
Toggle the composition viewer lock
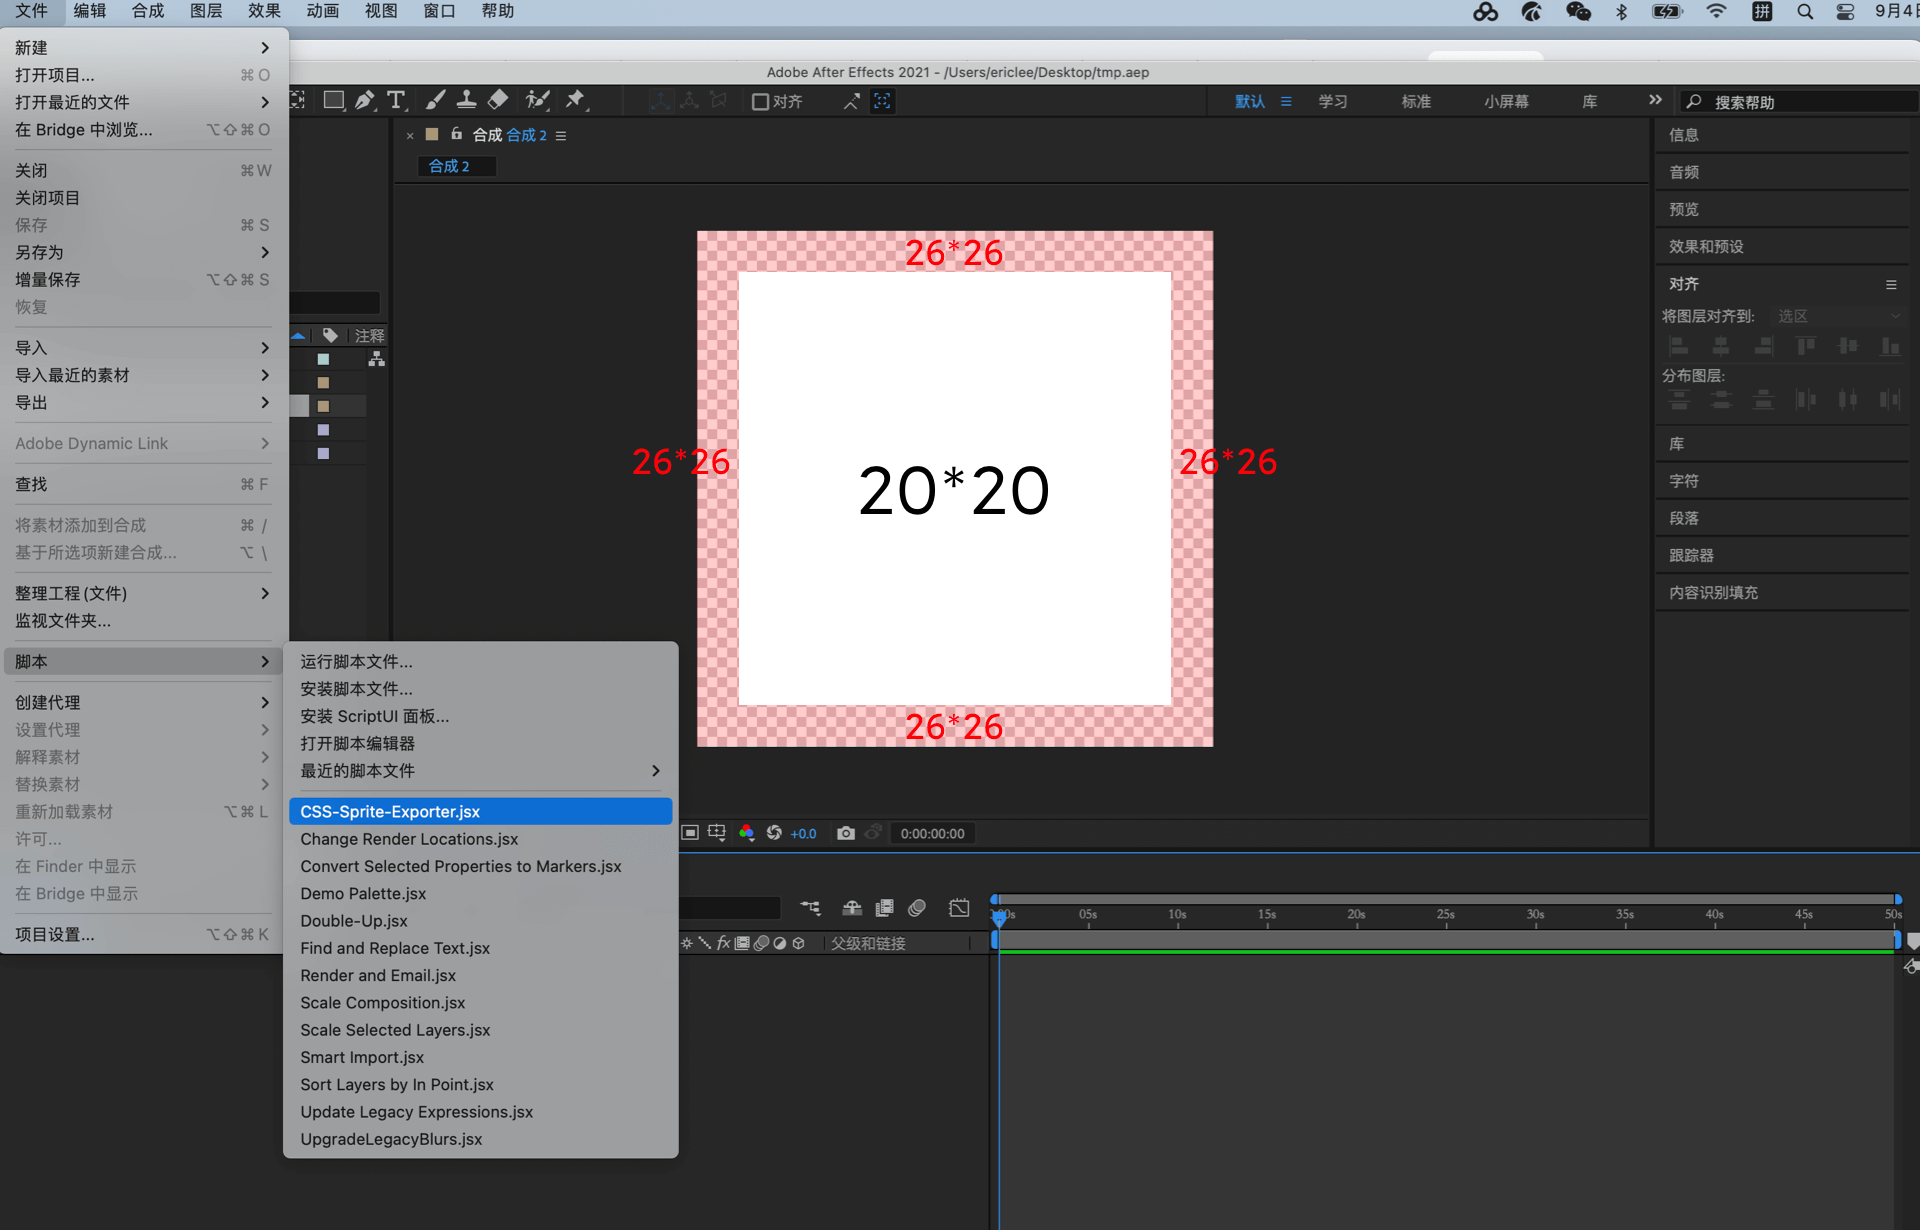[x=456, y=134]
